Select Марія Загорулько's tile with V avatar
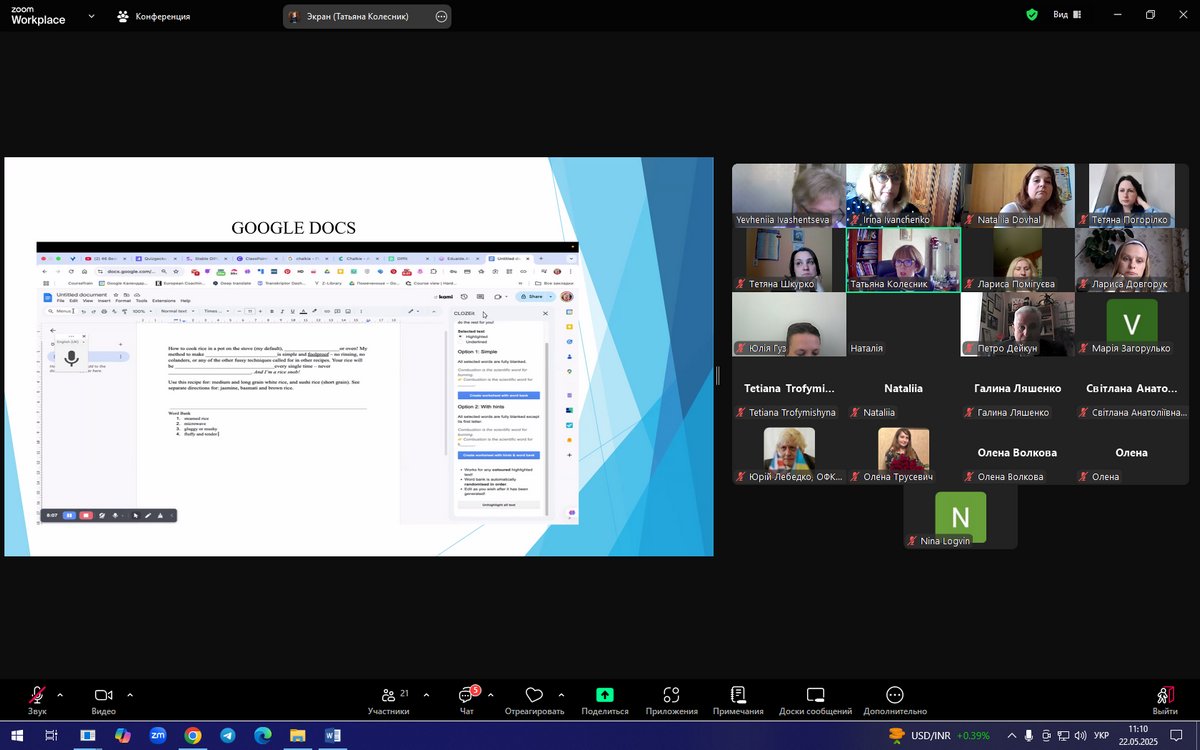Image resolution: width=1200 pixels, height=750 pixels. pos(1132,324)
